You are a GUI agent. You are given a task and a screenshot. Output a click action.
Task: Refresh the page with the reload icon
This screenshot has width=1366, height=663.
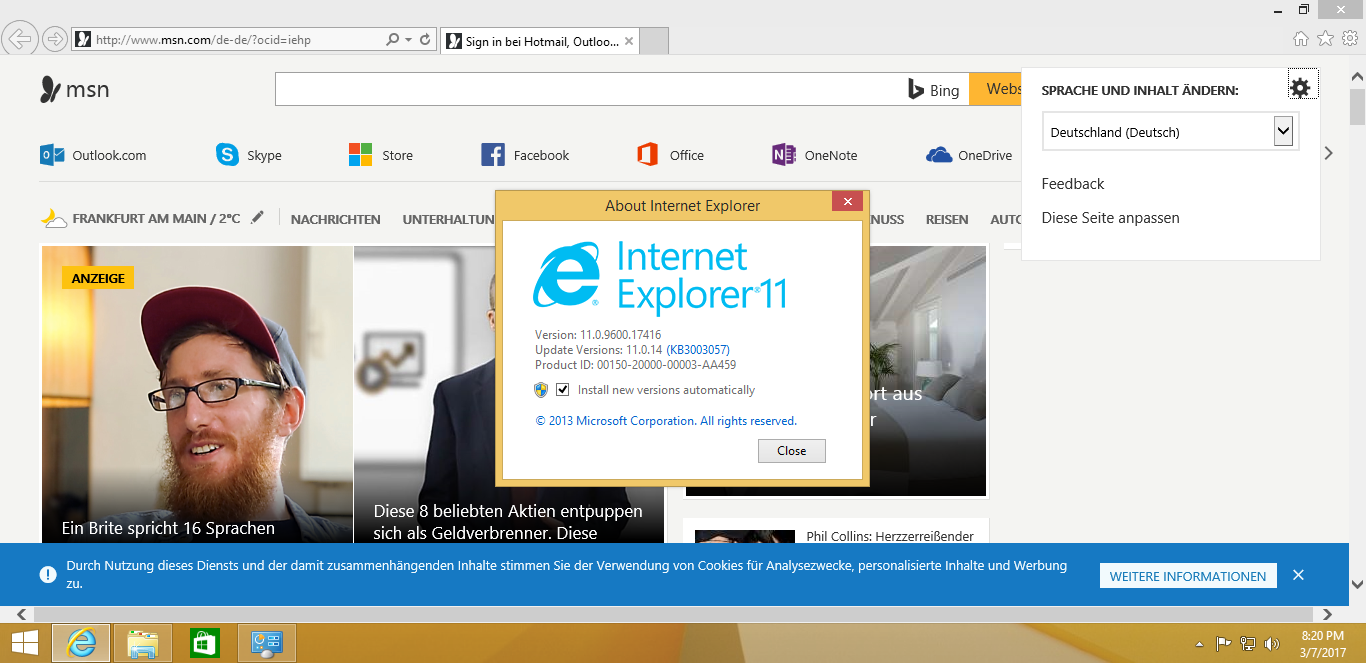(x=425, y=40)
